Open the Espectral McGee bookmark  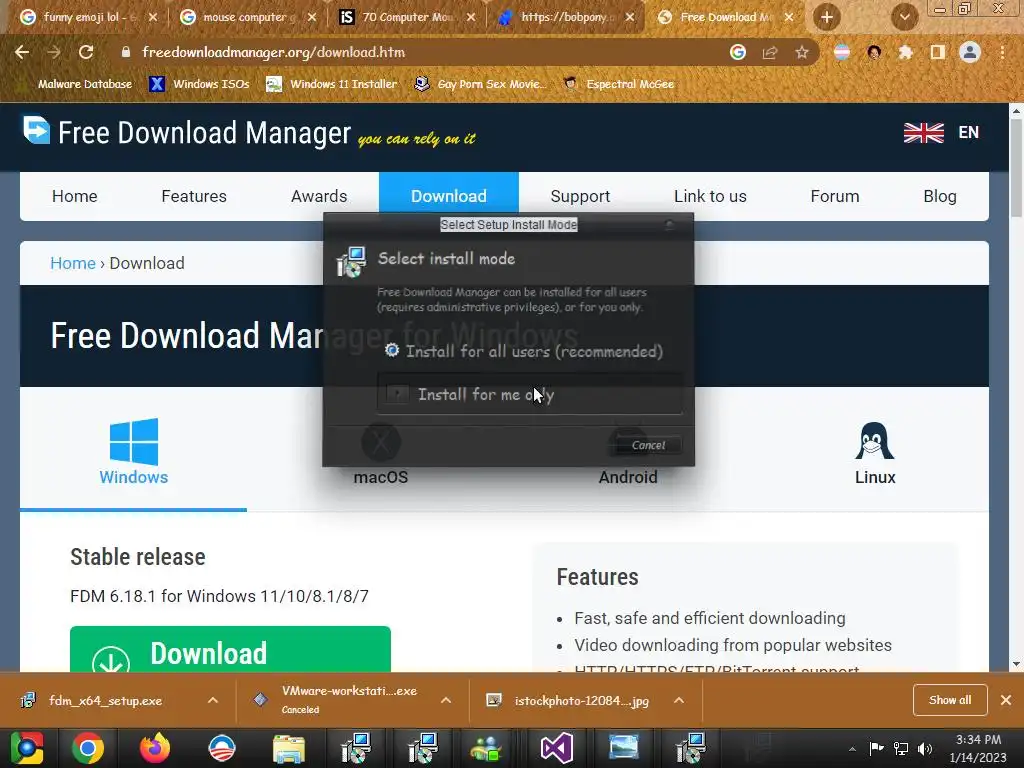click(619, 84)
